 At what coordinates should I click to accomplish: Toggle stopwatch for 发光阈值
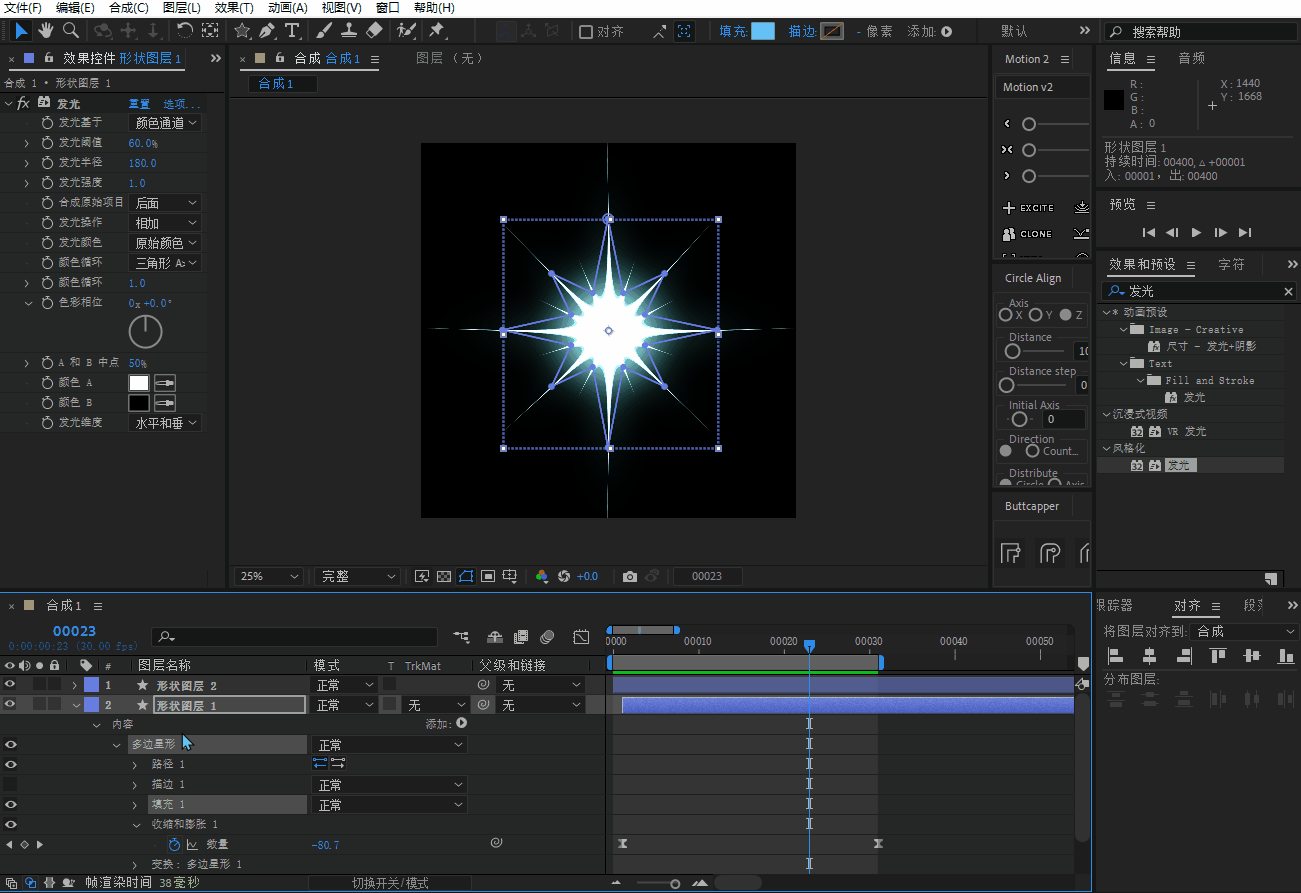click(x=47, y=143)
